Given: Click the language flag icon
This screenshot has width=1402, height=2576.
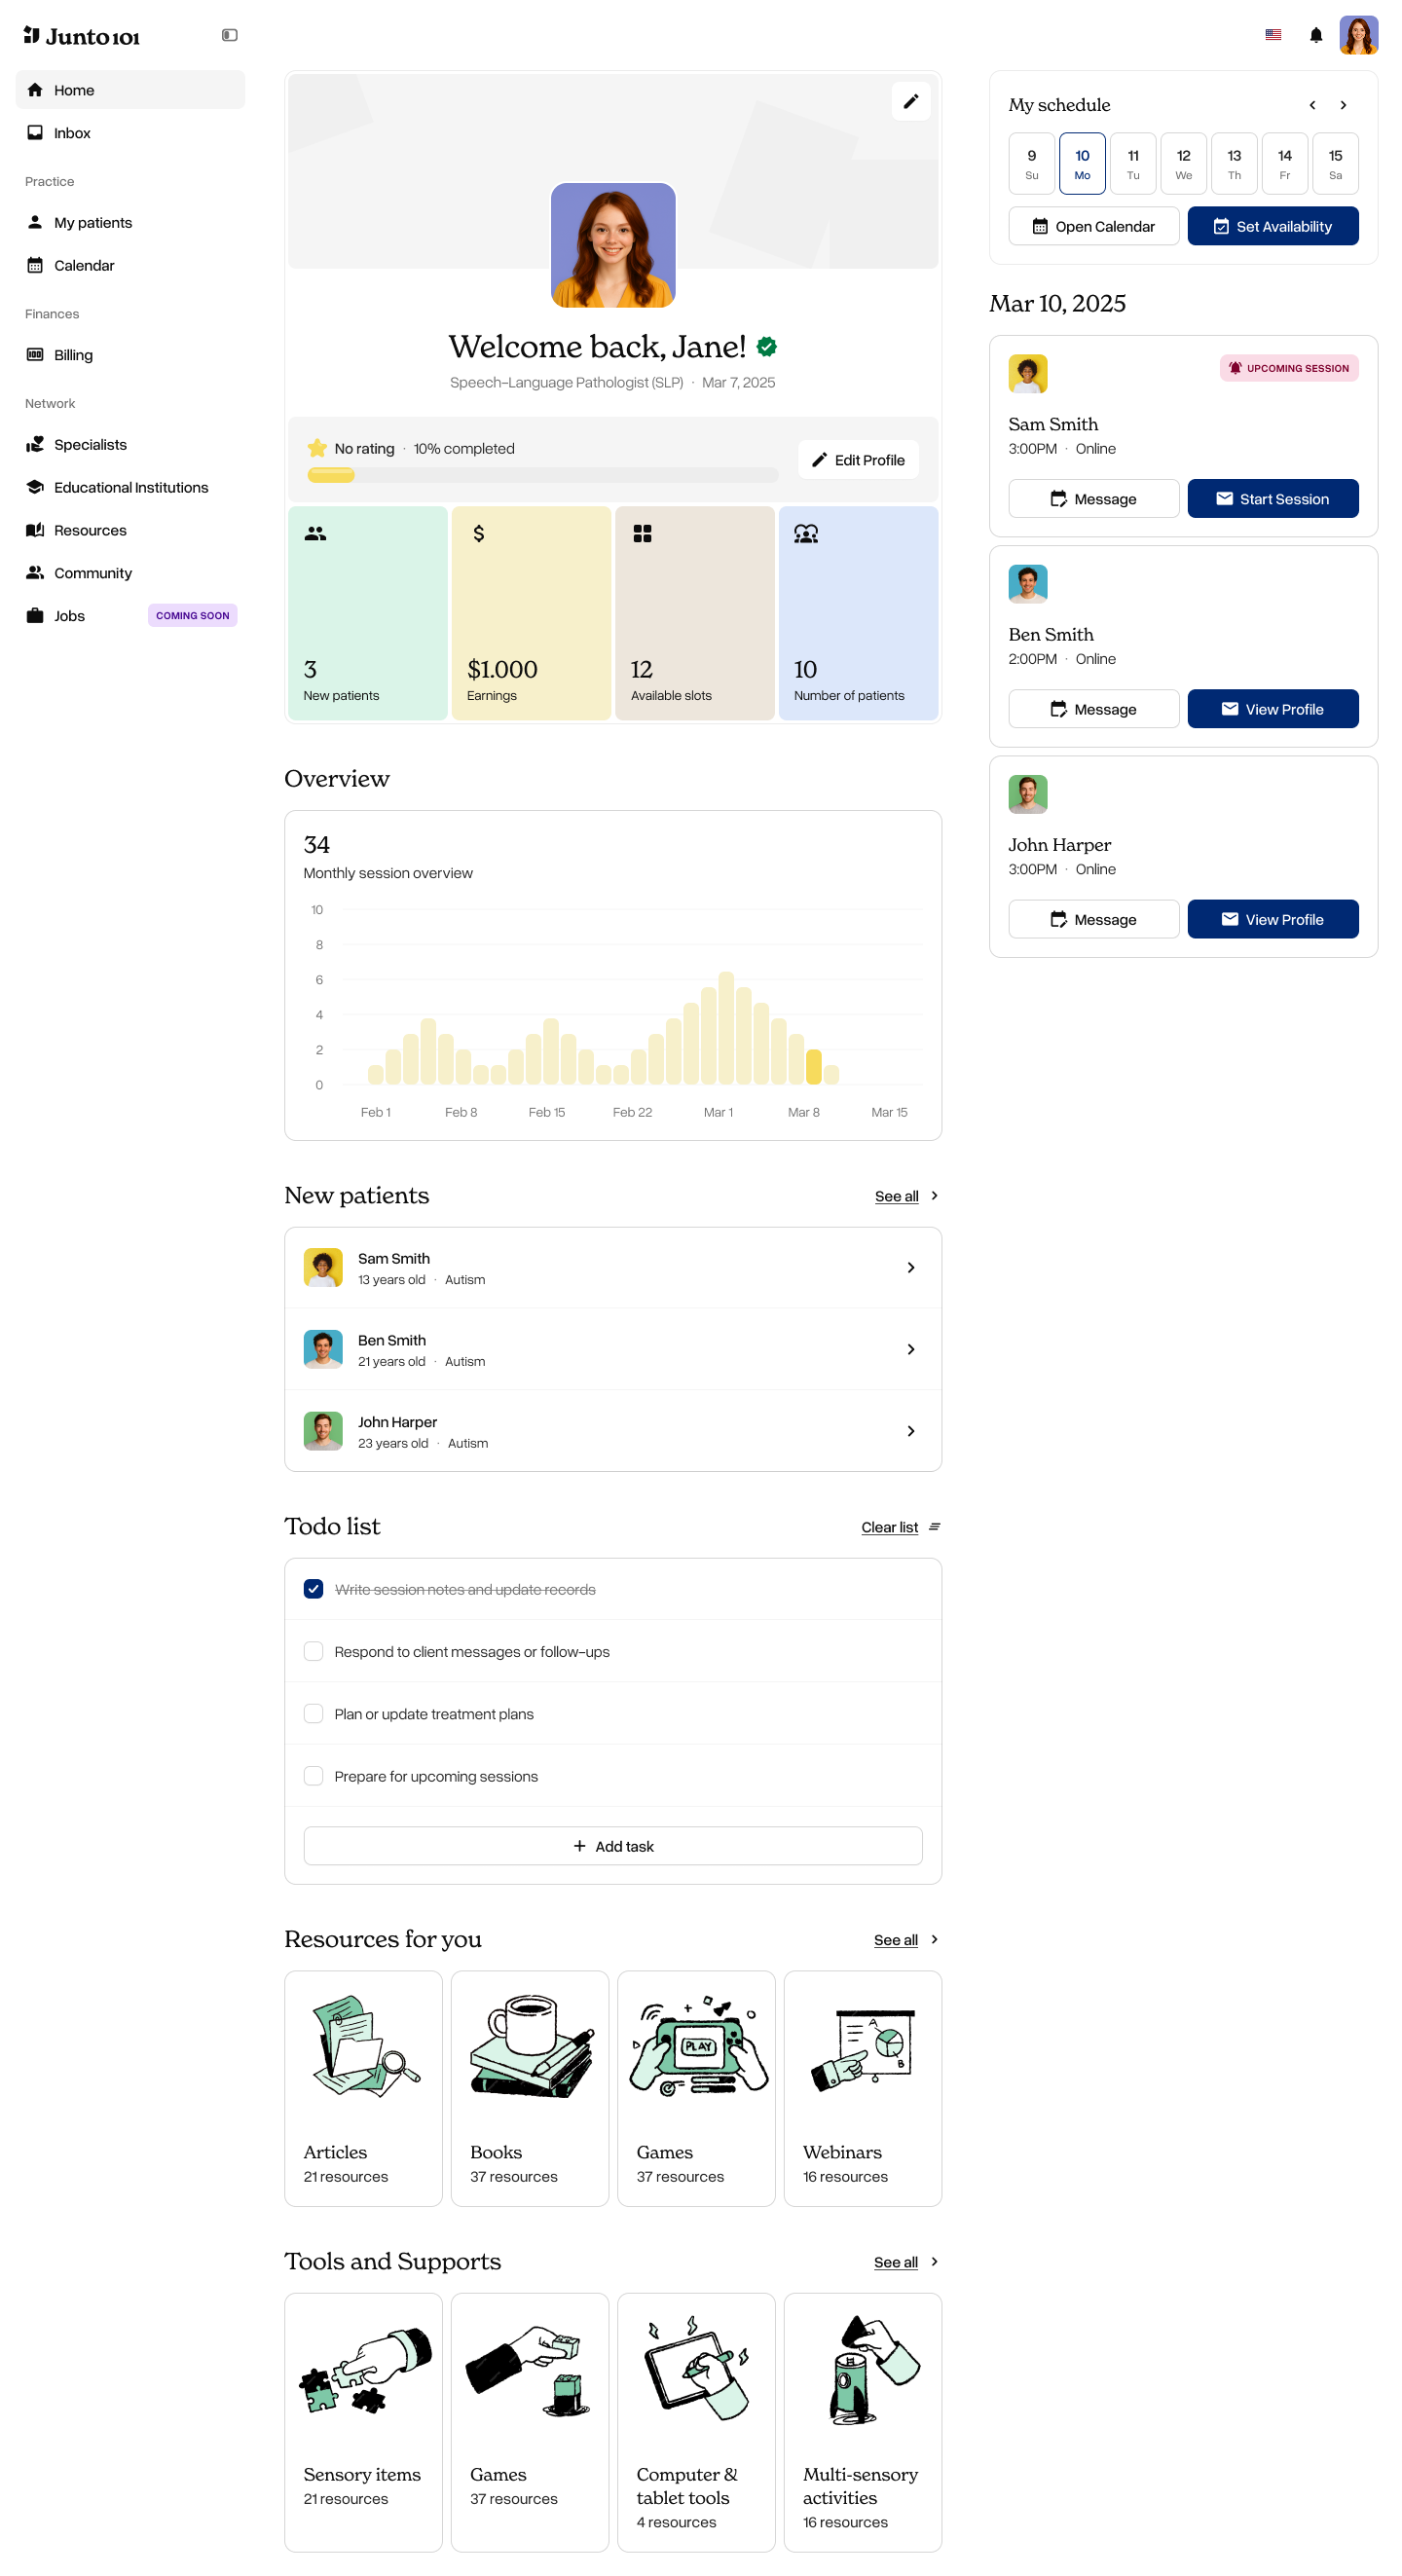Looking at the screenshot, I should (1272, 35).
